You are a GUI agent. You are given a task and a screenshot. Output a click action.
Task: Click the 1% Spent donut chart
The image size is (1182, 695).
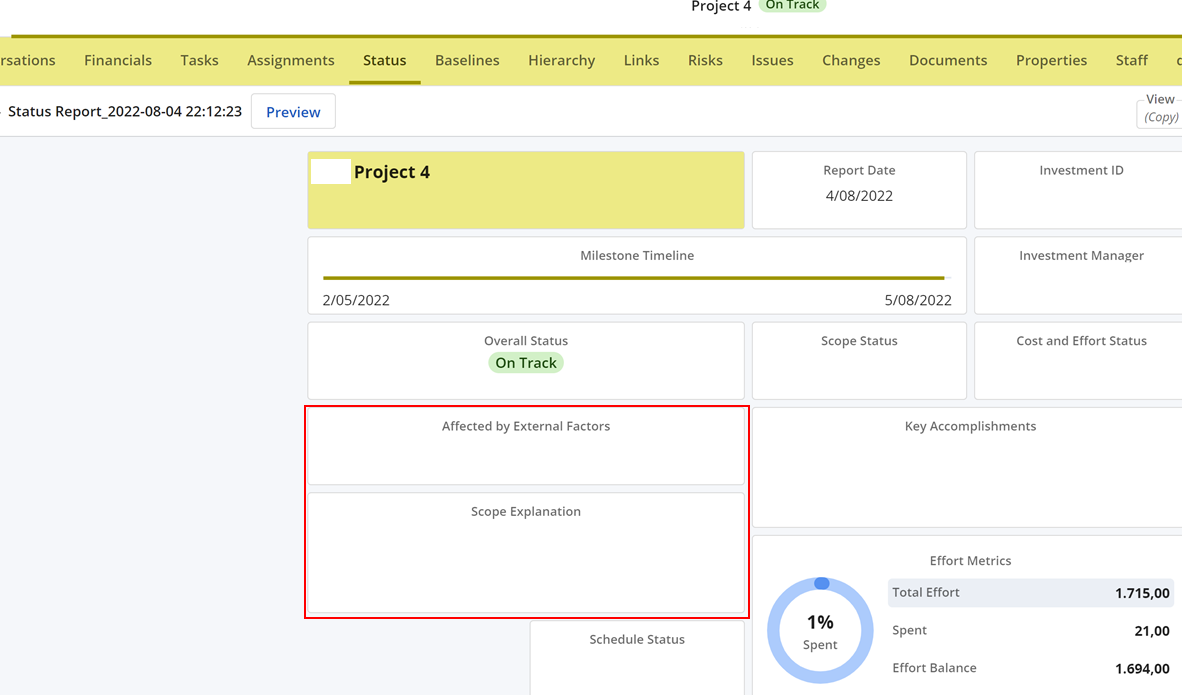click(820, 631)
